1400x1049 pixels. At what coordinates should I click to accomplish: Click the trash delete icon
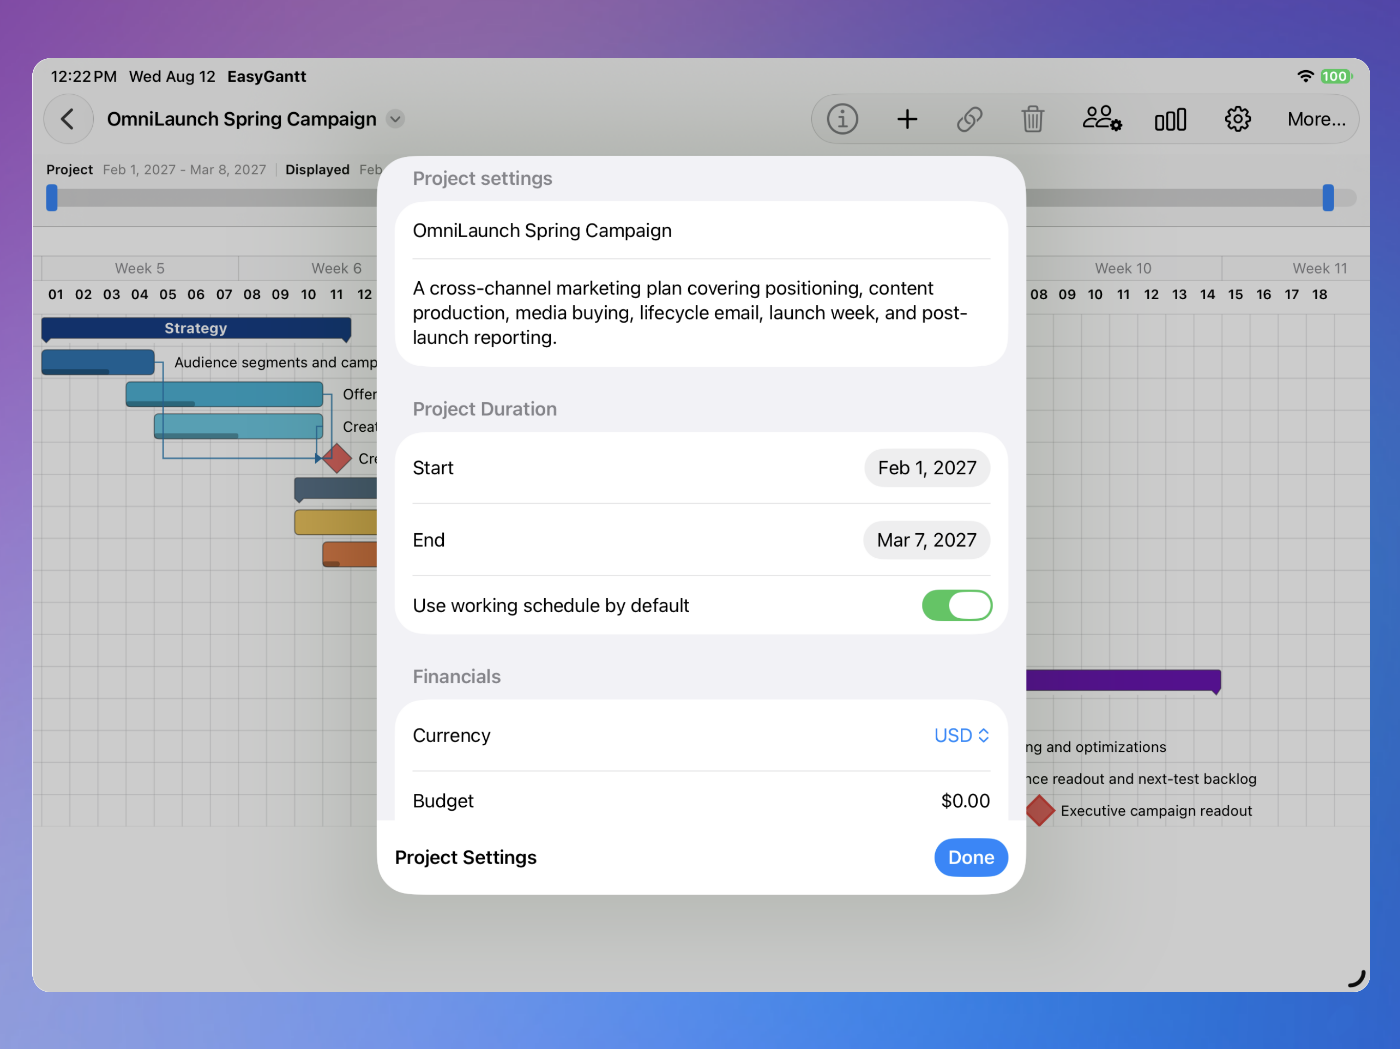coord(1033,119)
